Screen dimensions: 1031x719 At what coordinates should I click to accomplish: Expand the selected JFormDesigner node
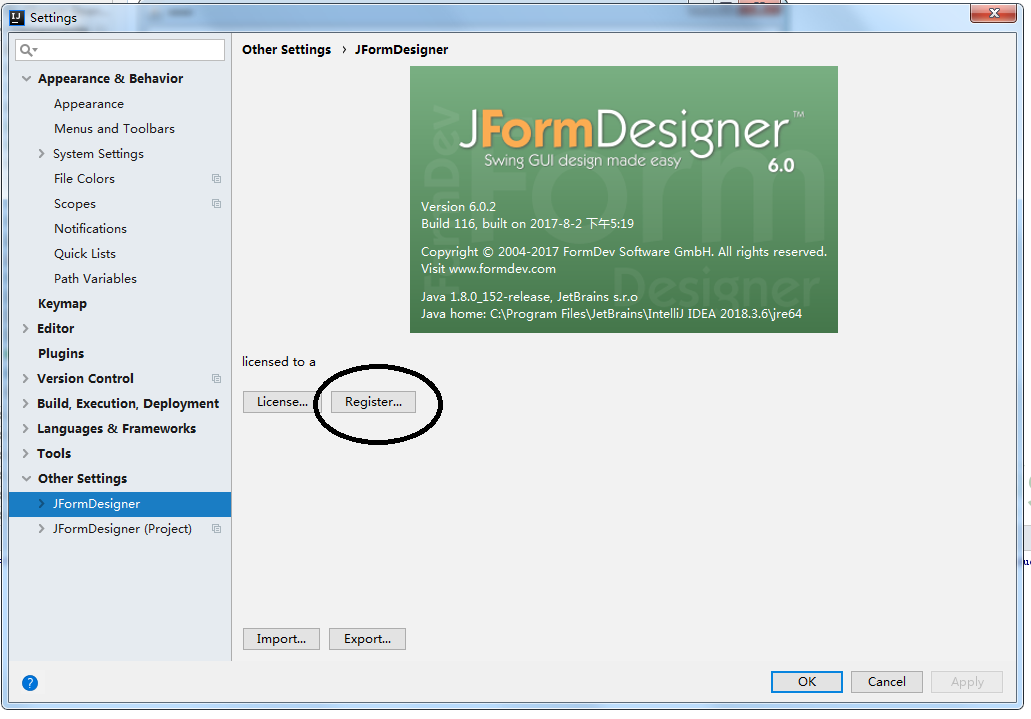pos(41,503)
